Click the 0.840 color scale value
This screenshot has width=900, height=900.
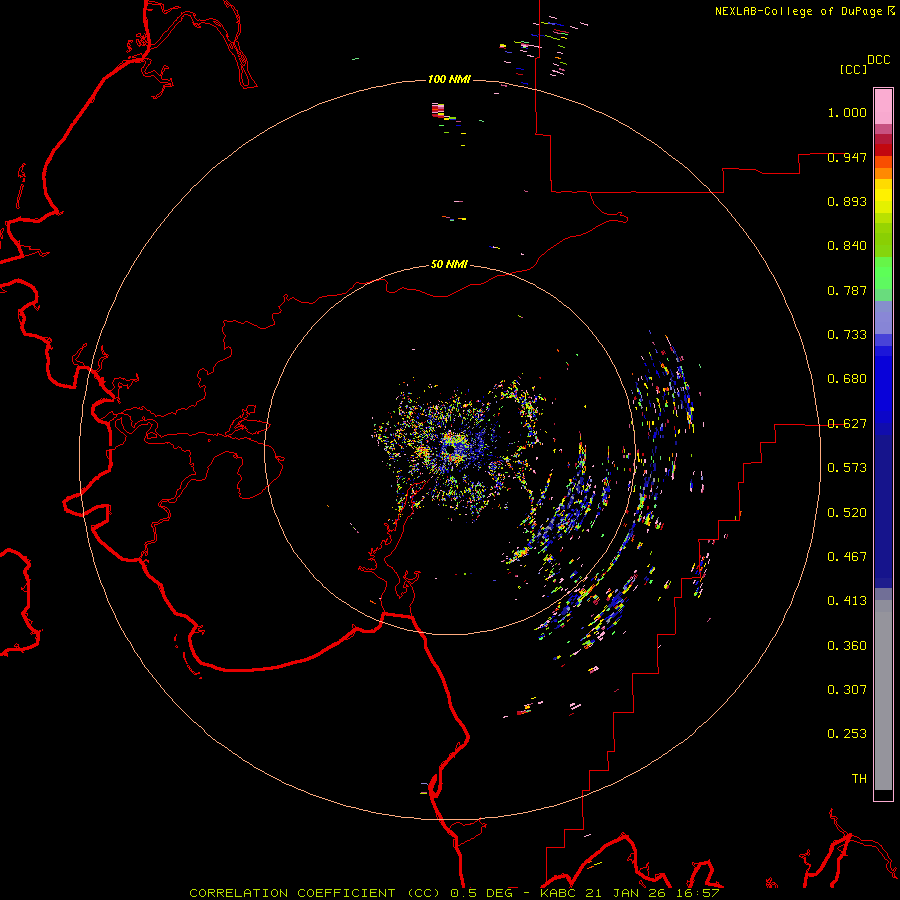[x=847, y=246]
